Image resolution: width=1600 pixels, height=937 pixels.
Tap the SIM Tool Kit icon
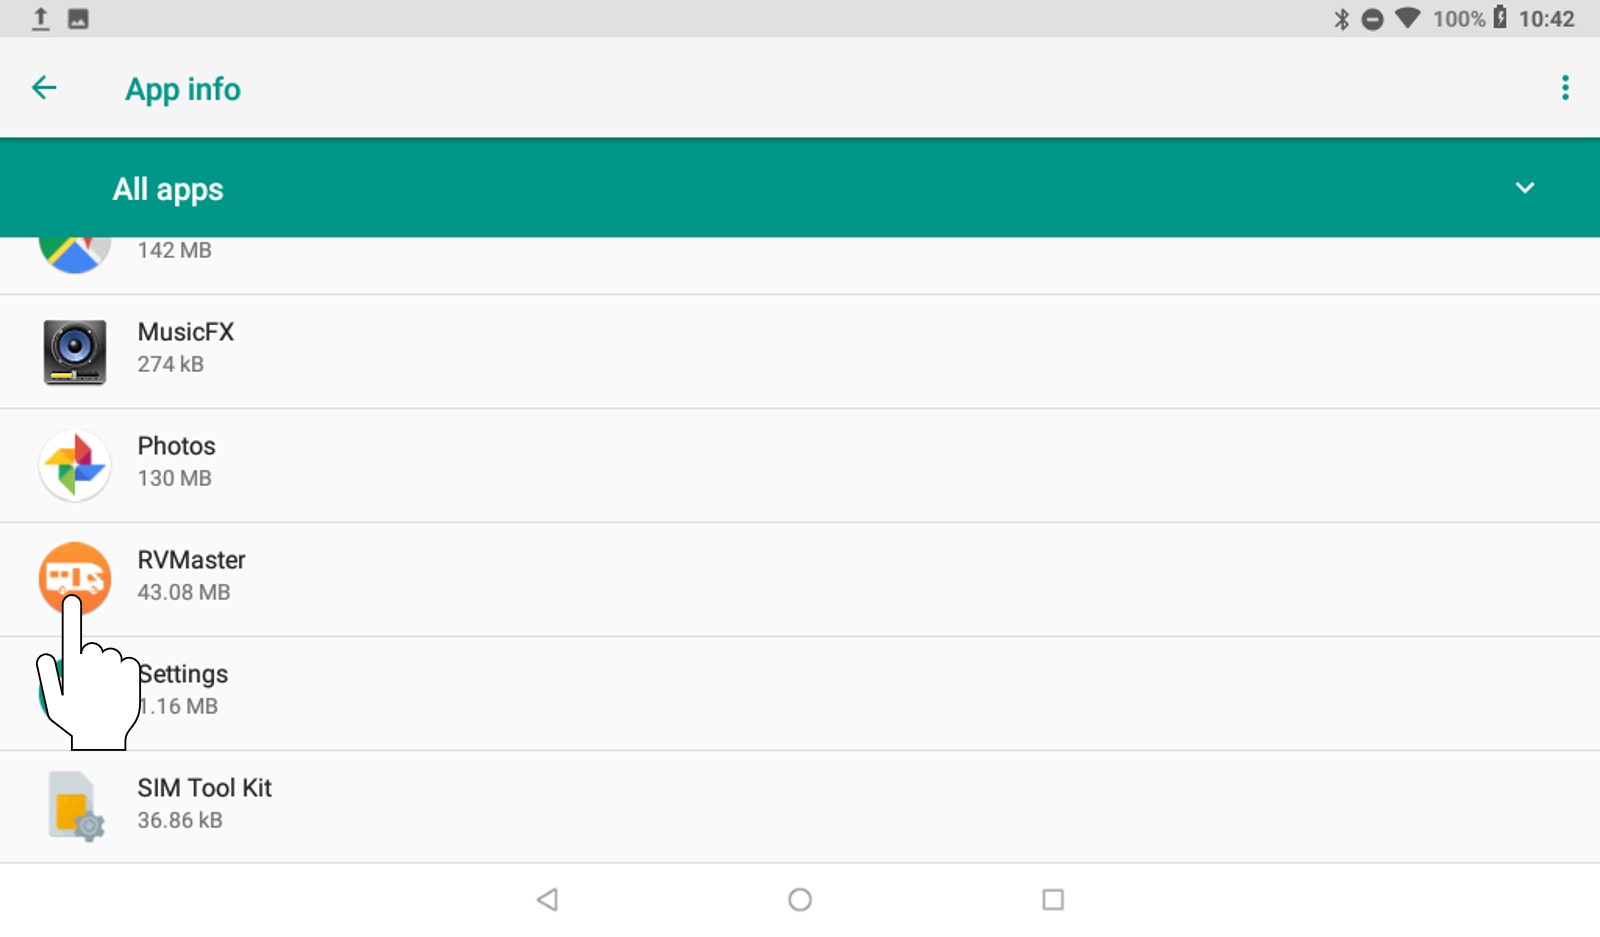point(75,805)
